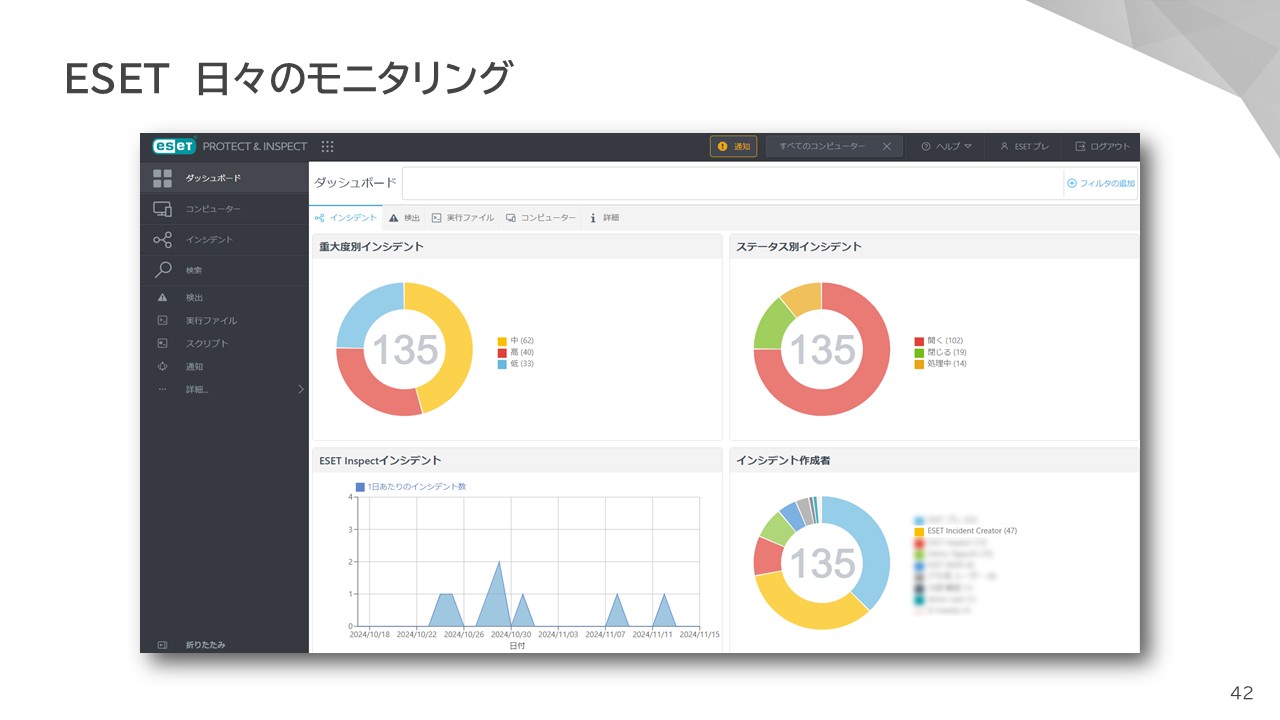The height and width of the screenshot is (720, 1280).
Task: Clear the すべてのコンピューター filter with X
Action: coord(886,147)
